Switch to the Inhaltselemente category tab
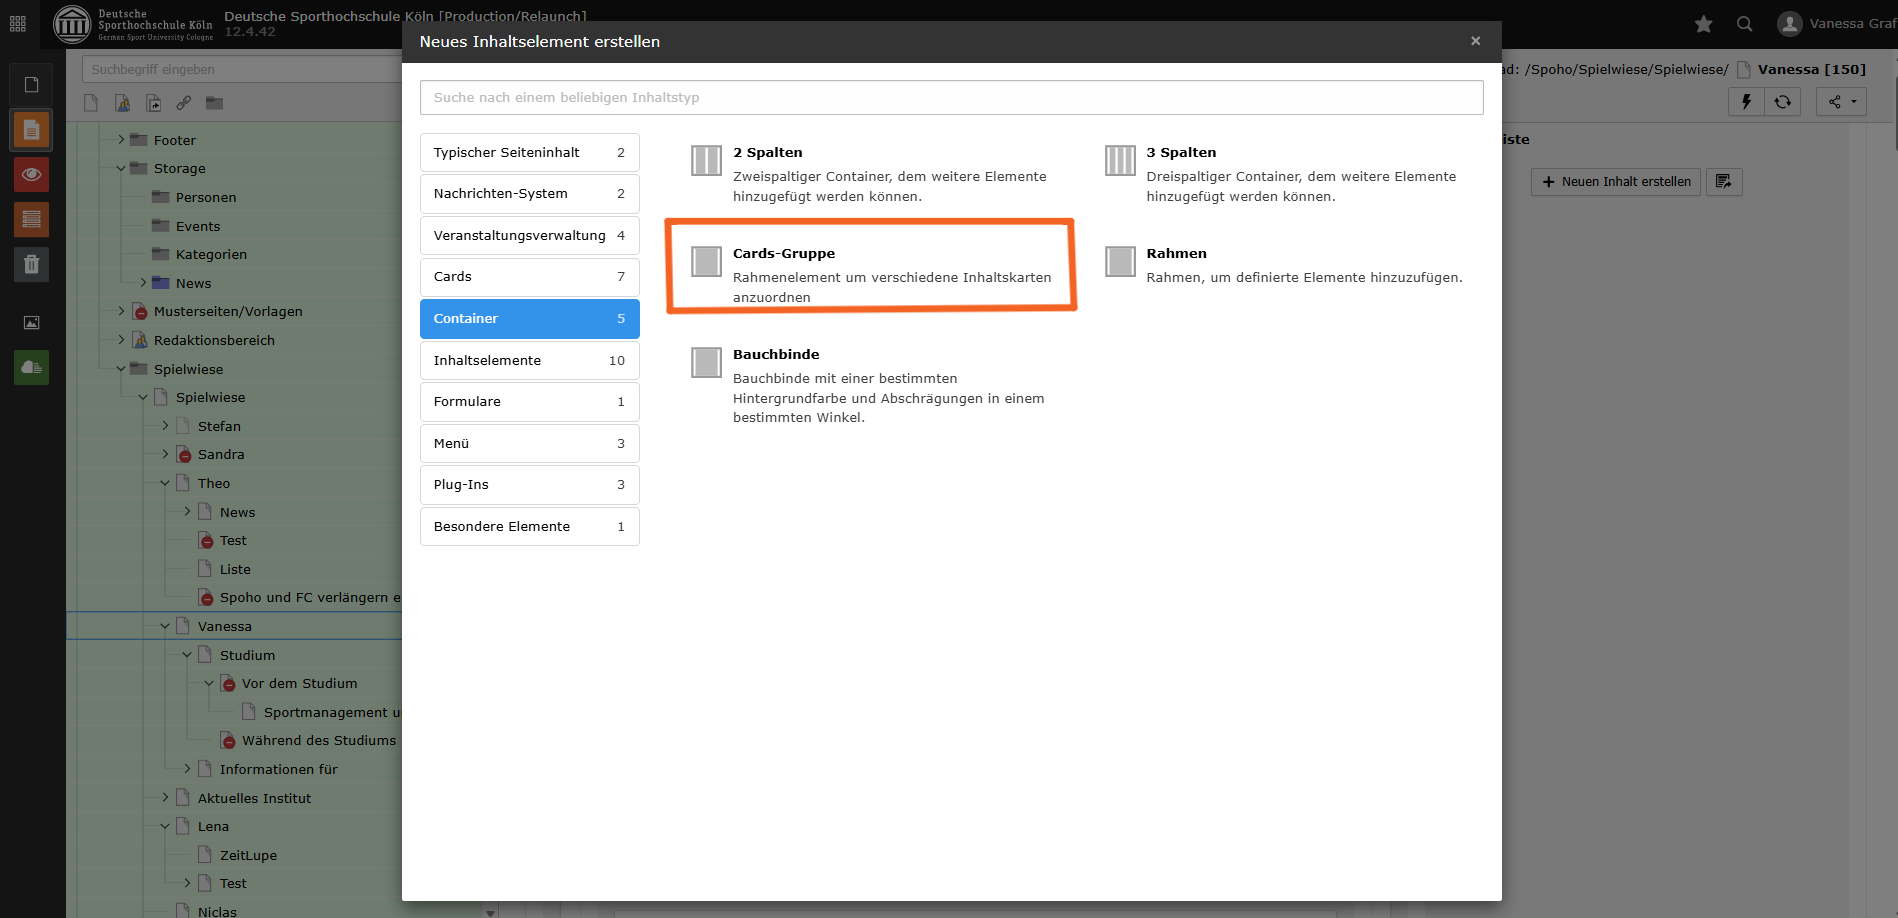 [x=529, y=361]
